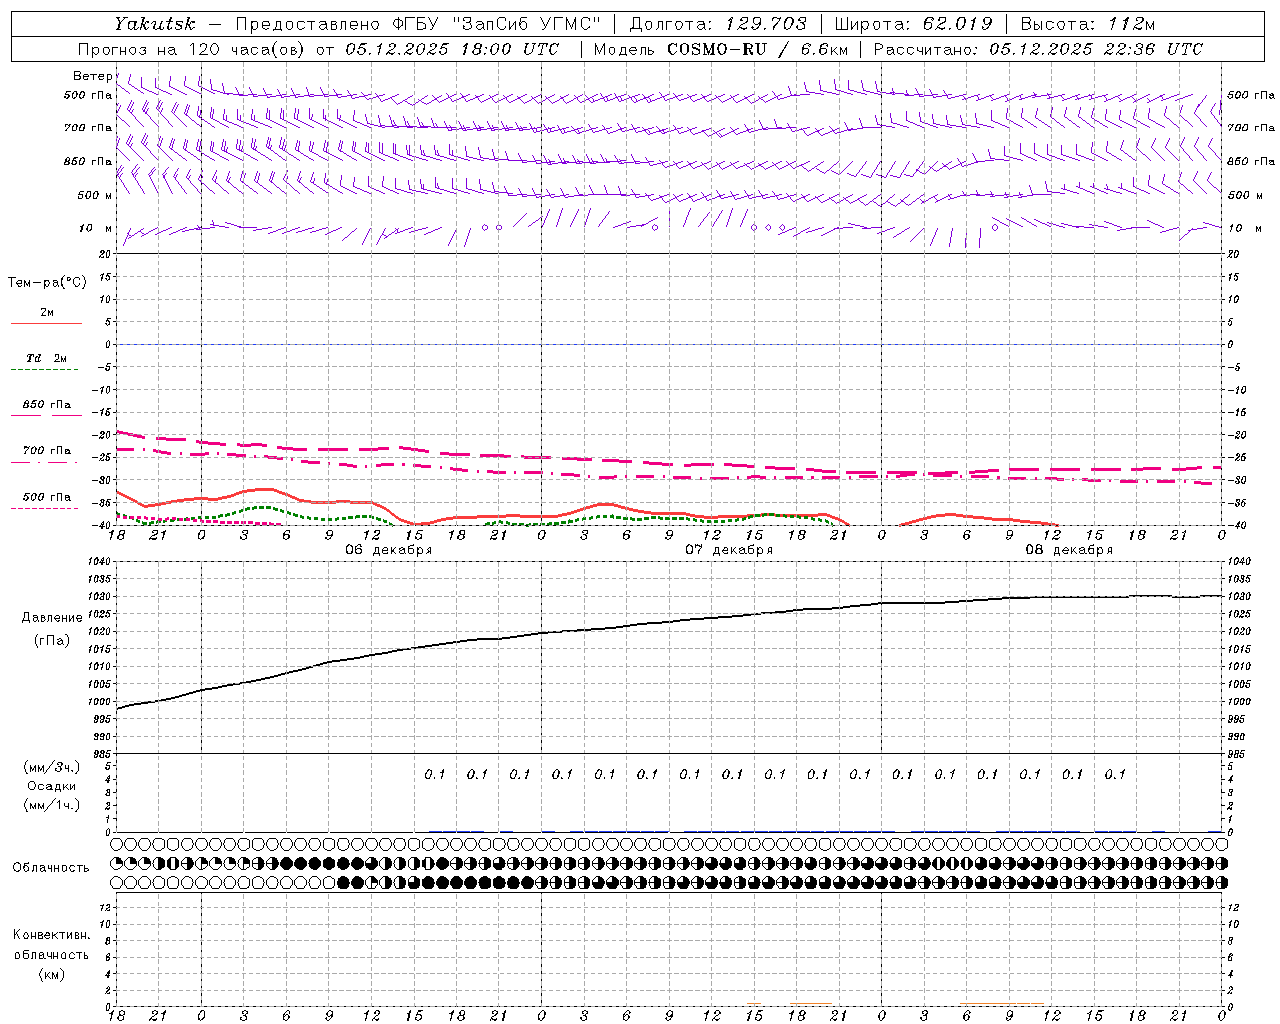1280x1024 pixels.
Task: Select 'Прогноз на 120 часа(ов)' forecast header text
Action: coord(193,49)
